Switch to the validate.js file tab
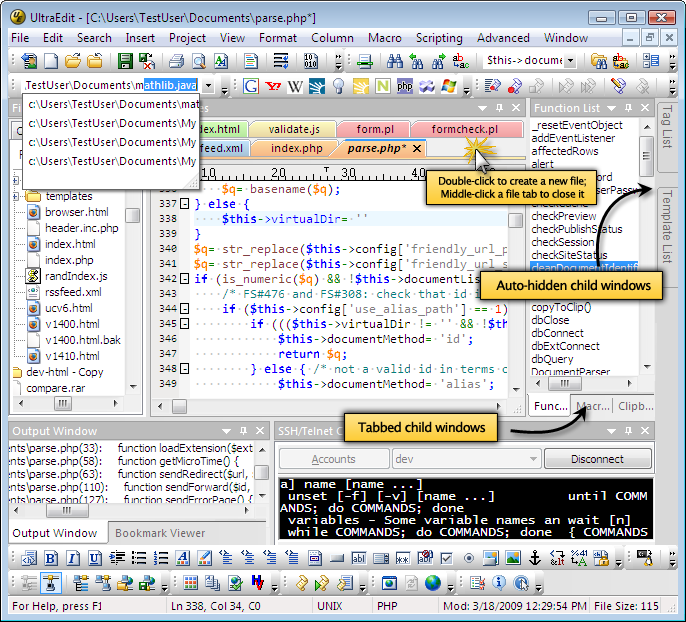686x622 pixels. click(293, 129)
